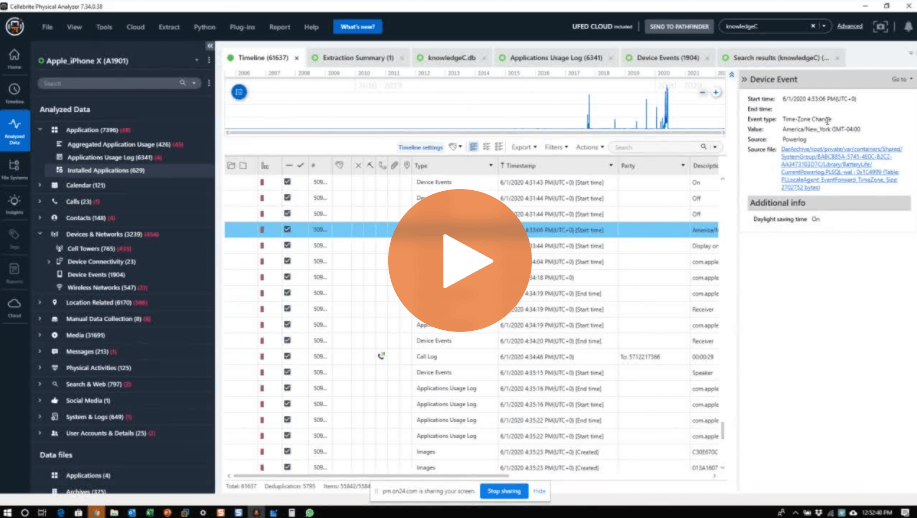Expand the Location Related (6170) node
The width and height of the screenshot is (917, 518).
pyautogui.click(x=40, y=302)
